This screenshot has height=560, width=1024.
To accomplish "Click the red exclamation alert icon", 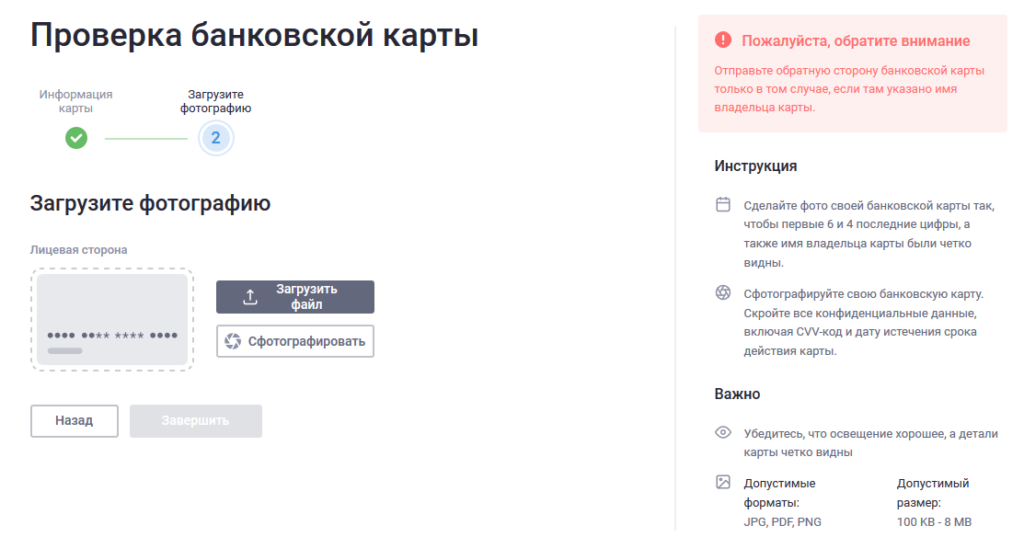I will pyautogui.click(x=723, y=41).
